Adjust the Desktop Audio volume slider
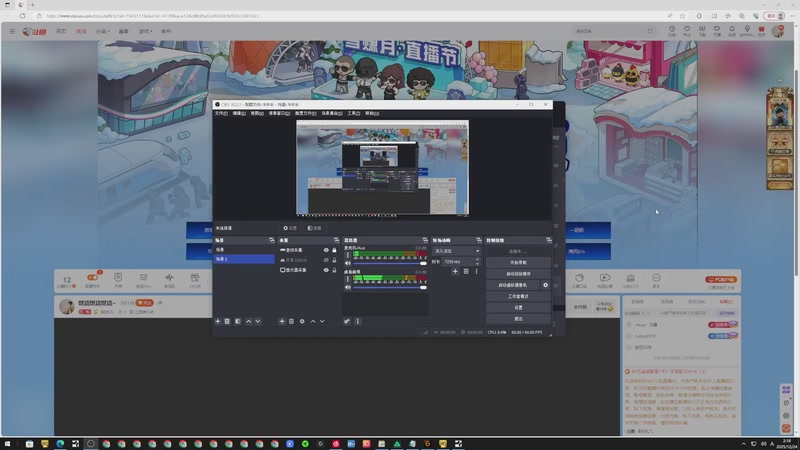Image resolution: width=800 pixels, height=450 pixels. pyautogui.click(x=390, y=287)
